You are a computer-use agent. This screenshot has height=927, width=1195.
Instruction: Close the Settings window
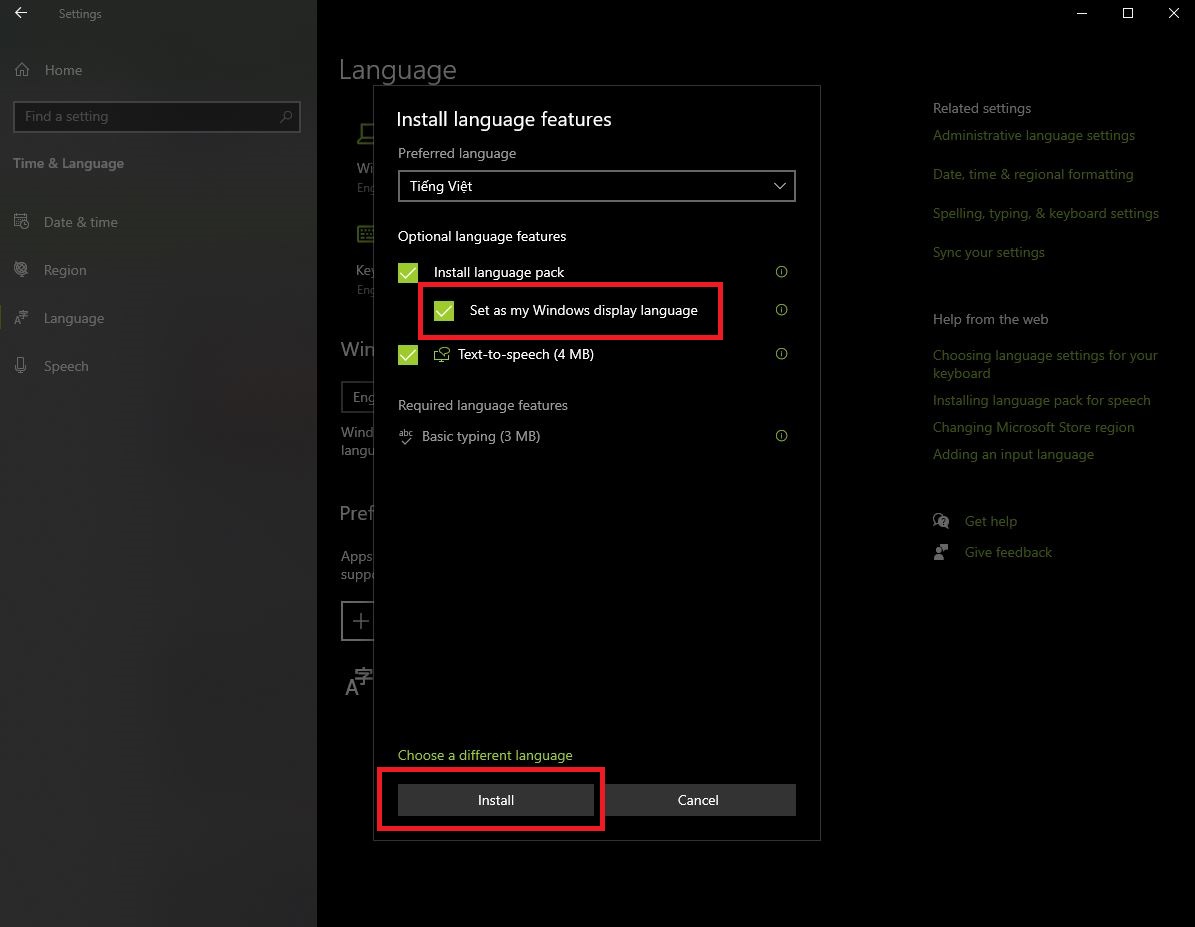point(1174,13)
